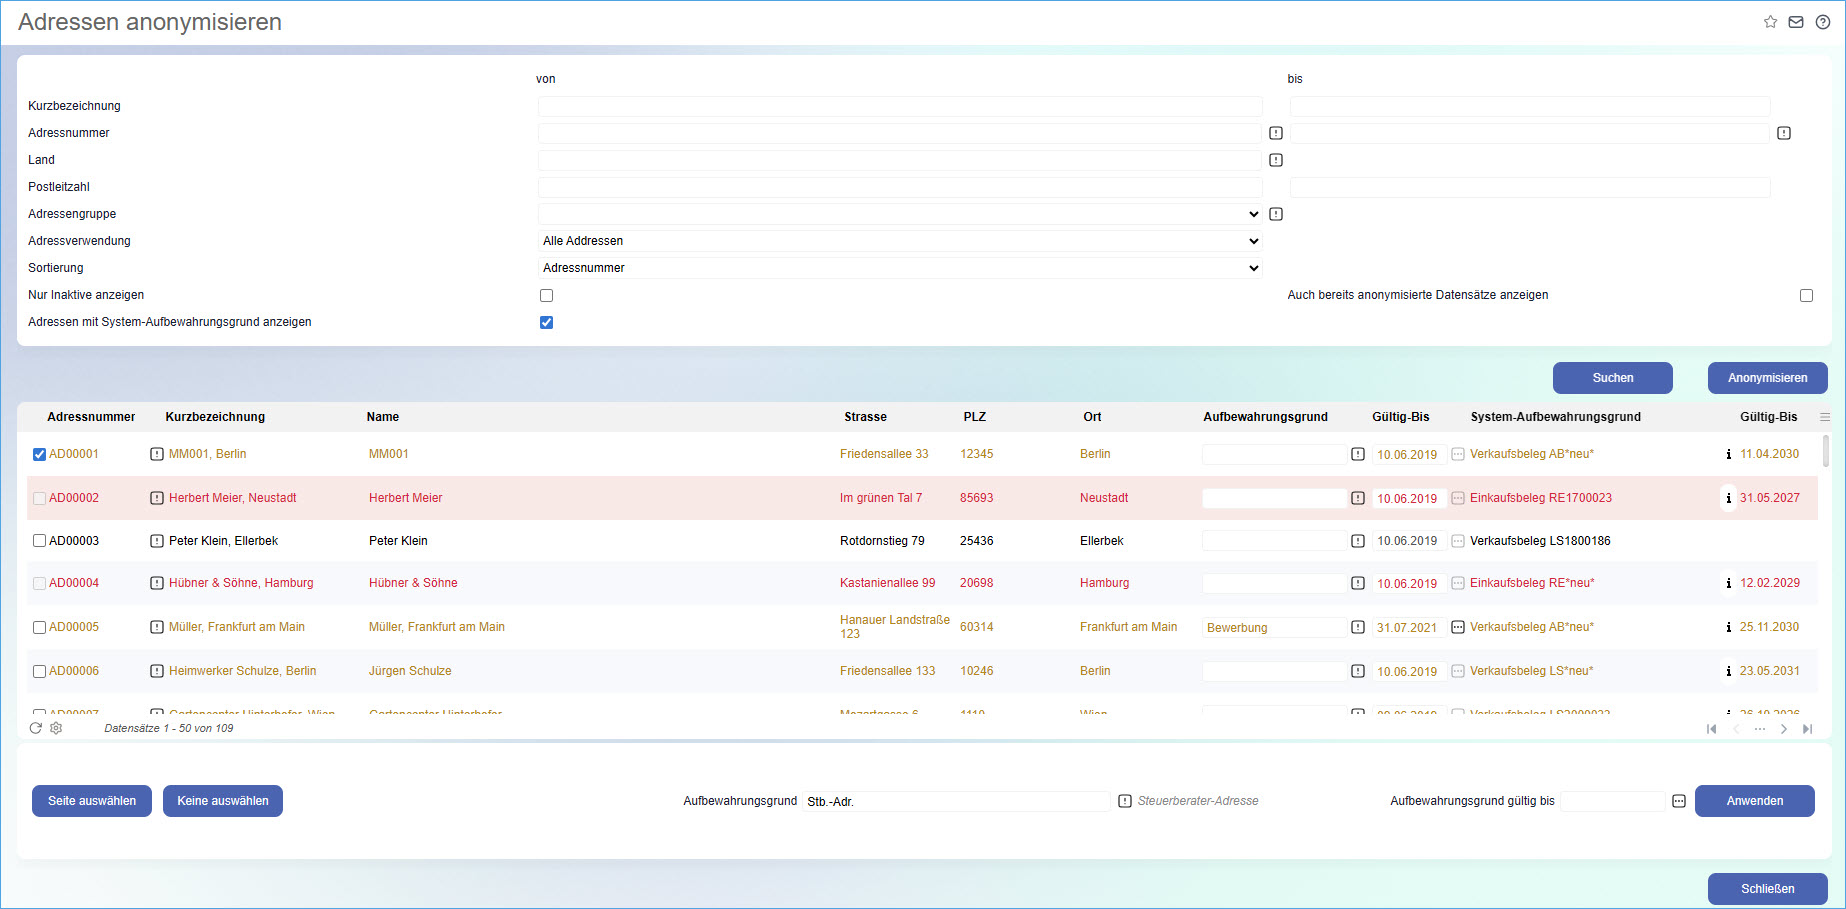Screen dimensions: 1846x909
Task: Open the help question mark icon
Action: [1823, 22]
